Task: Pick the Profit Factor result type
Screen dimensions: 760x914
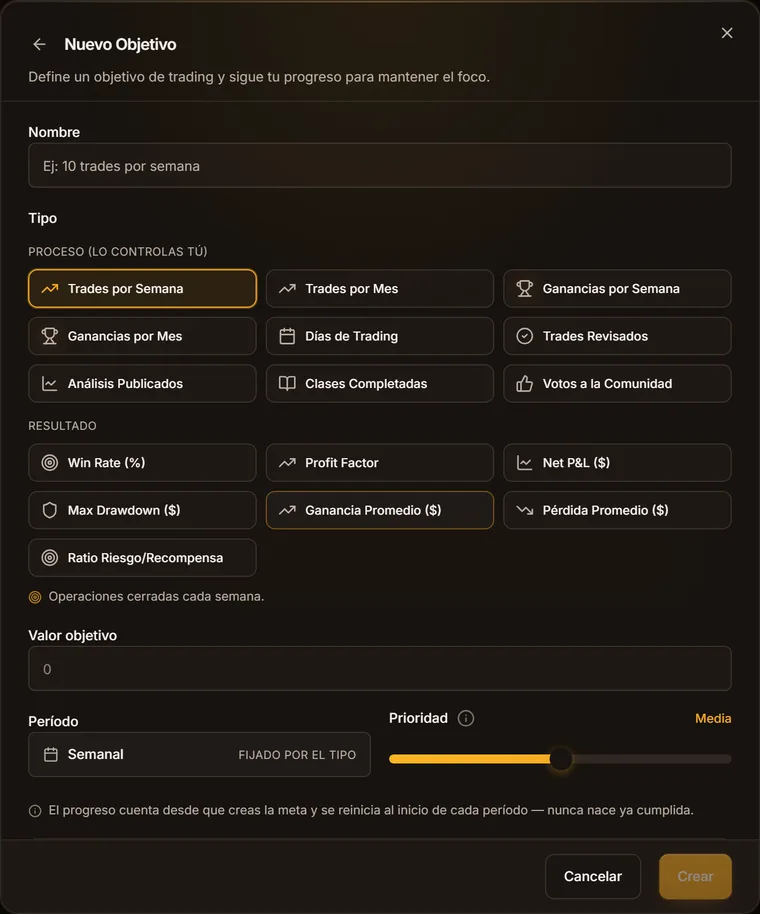Action: coord(380,463)
